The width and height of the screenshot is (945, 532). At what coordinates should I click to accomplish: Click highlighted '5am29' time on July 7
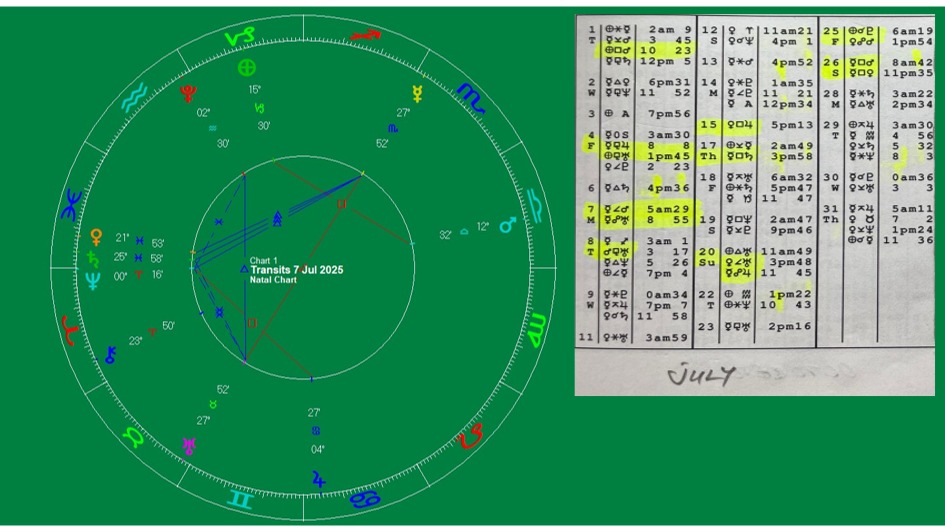(668, 209)
